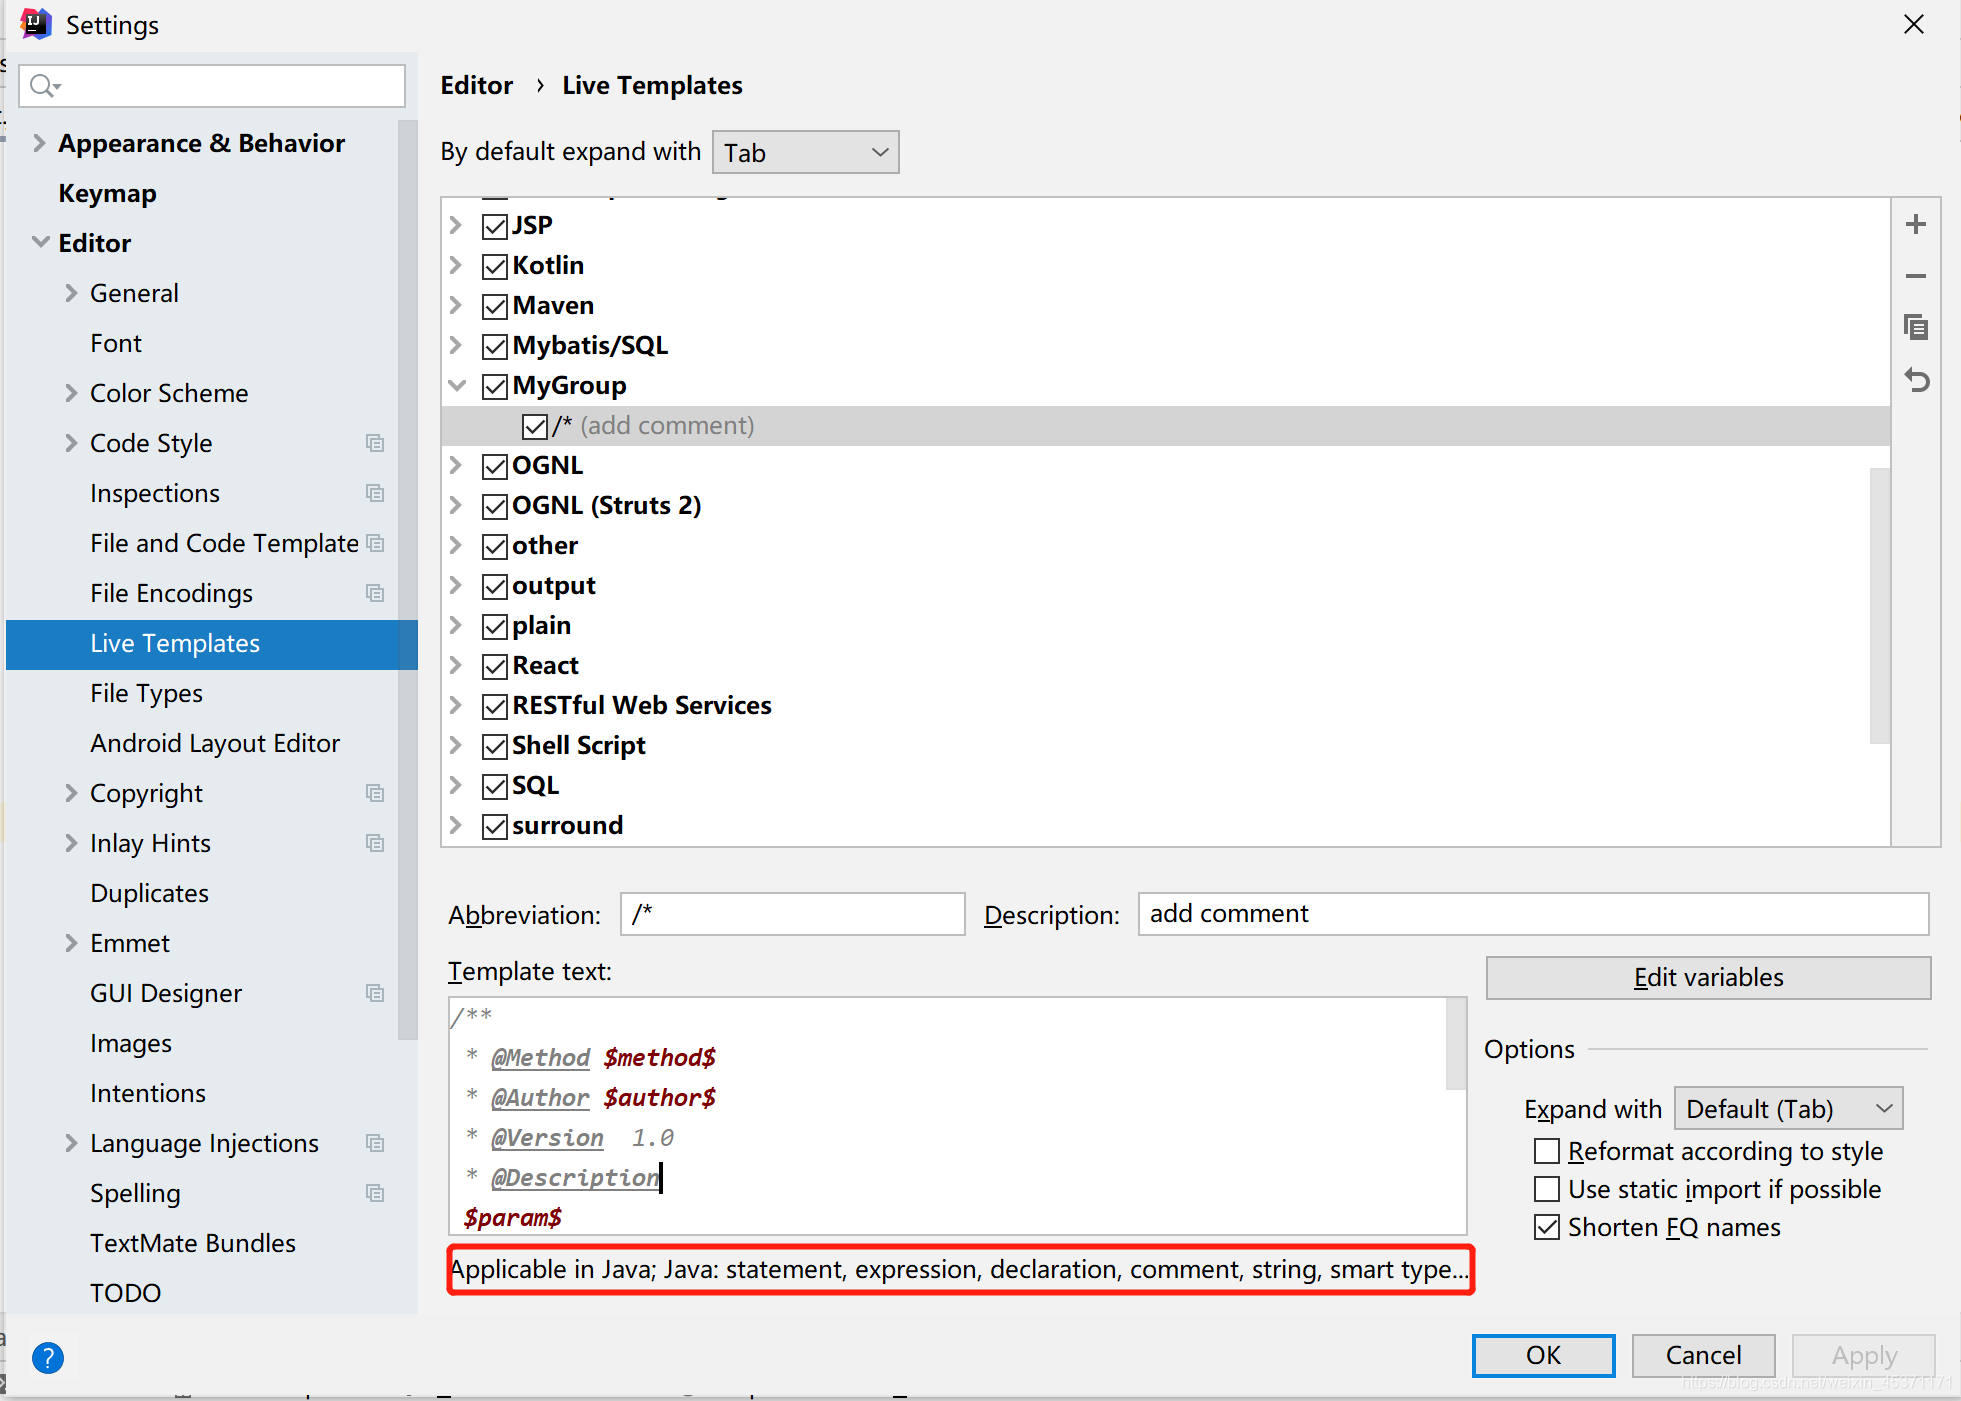
Task: Toggle Use static import if possible
Action: tap(1547, 1189)
